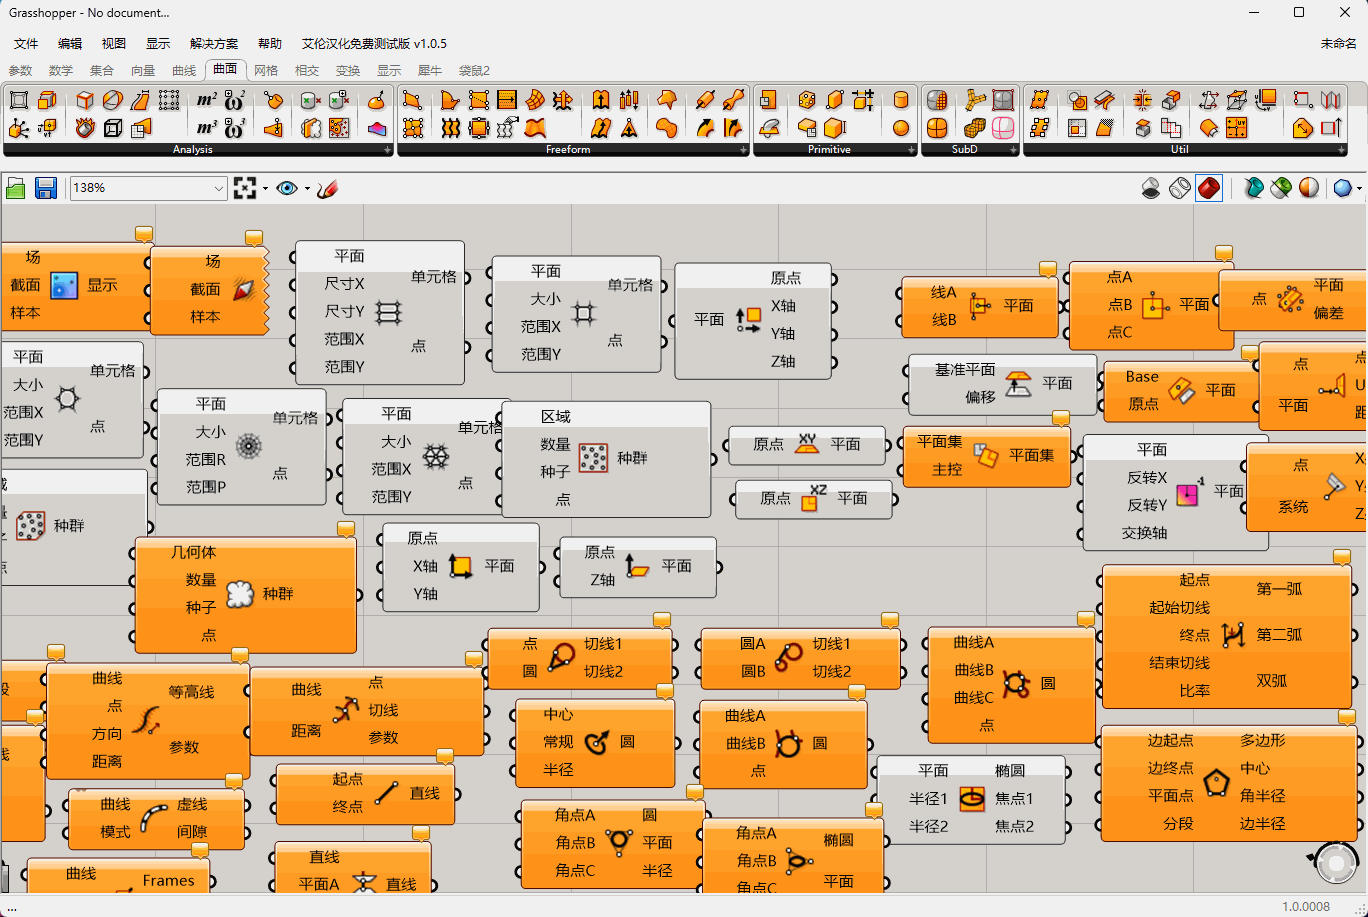Click the XY plane component icon
This screenshot has height=917, width=1368.
click(807, 444)
